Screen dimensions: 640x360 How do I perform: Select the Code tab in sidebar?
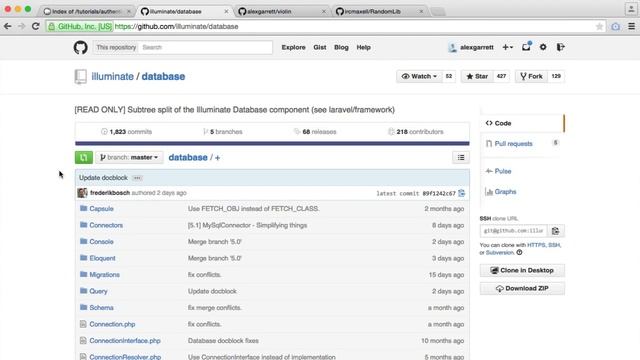522,123
